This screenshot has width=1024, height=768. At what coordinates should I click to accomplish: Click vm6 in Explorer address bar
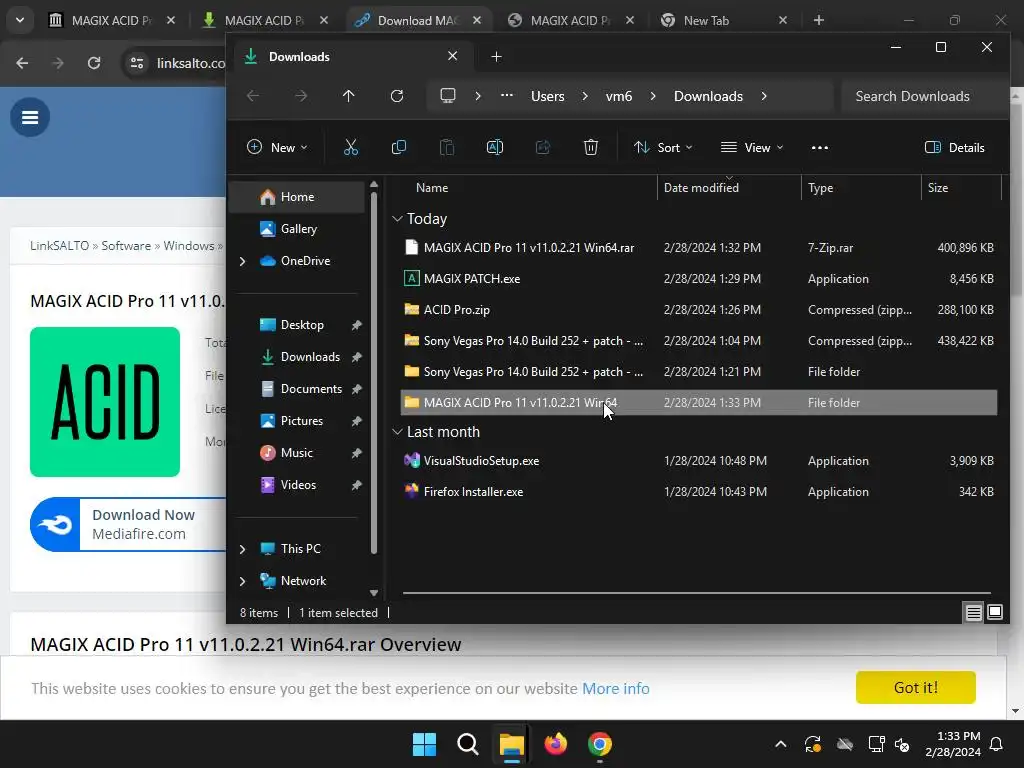tap(618, 96)
